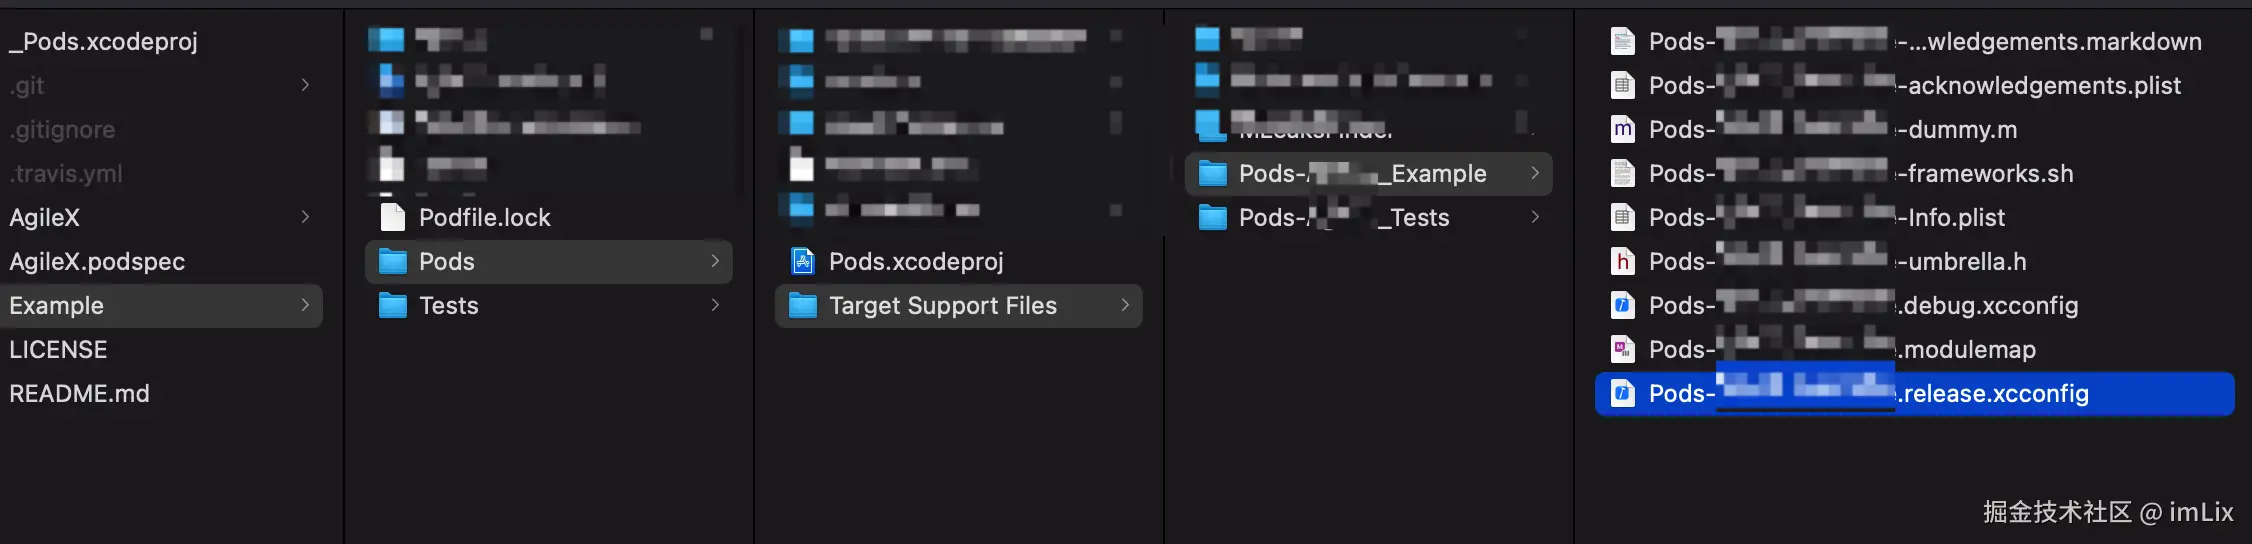Click the Target Support Files folder icon
Image resolution: width=2252 pixels, height=544 pixels.
tap(802, 305)
